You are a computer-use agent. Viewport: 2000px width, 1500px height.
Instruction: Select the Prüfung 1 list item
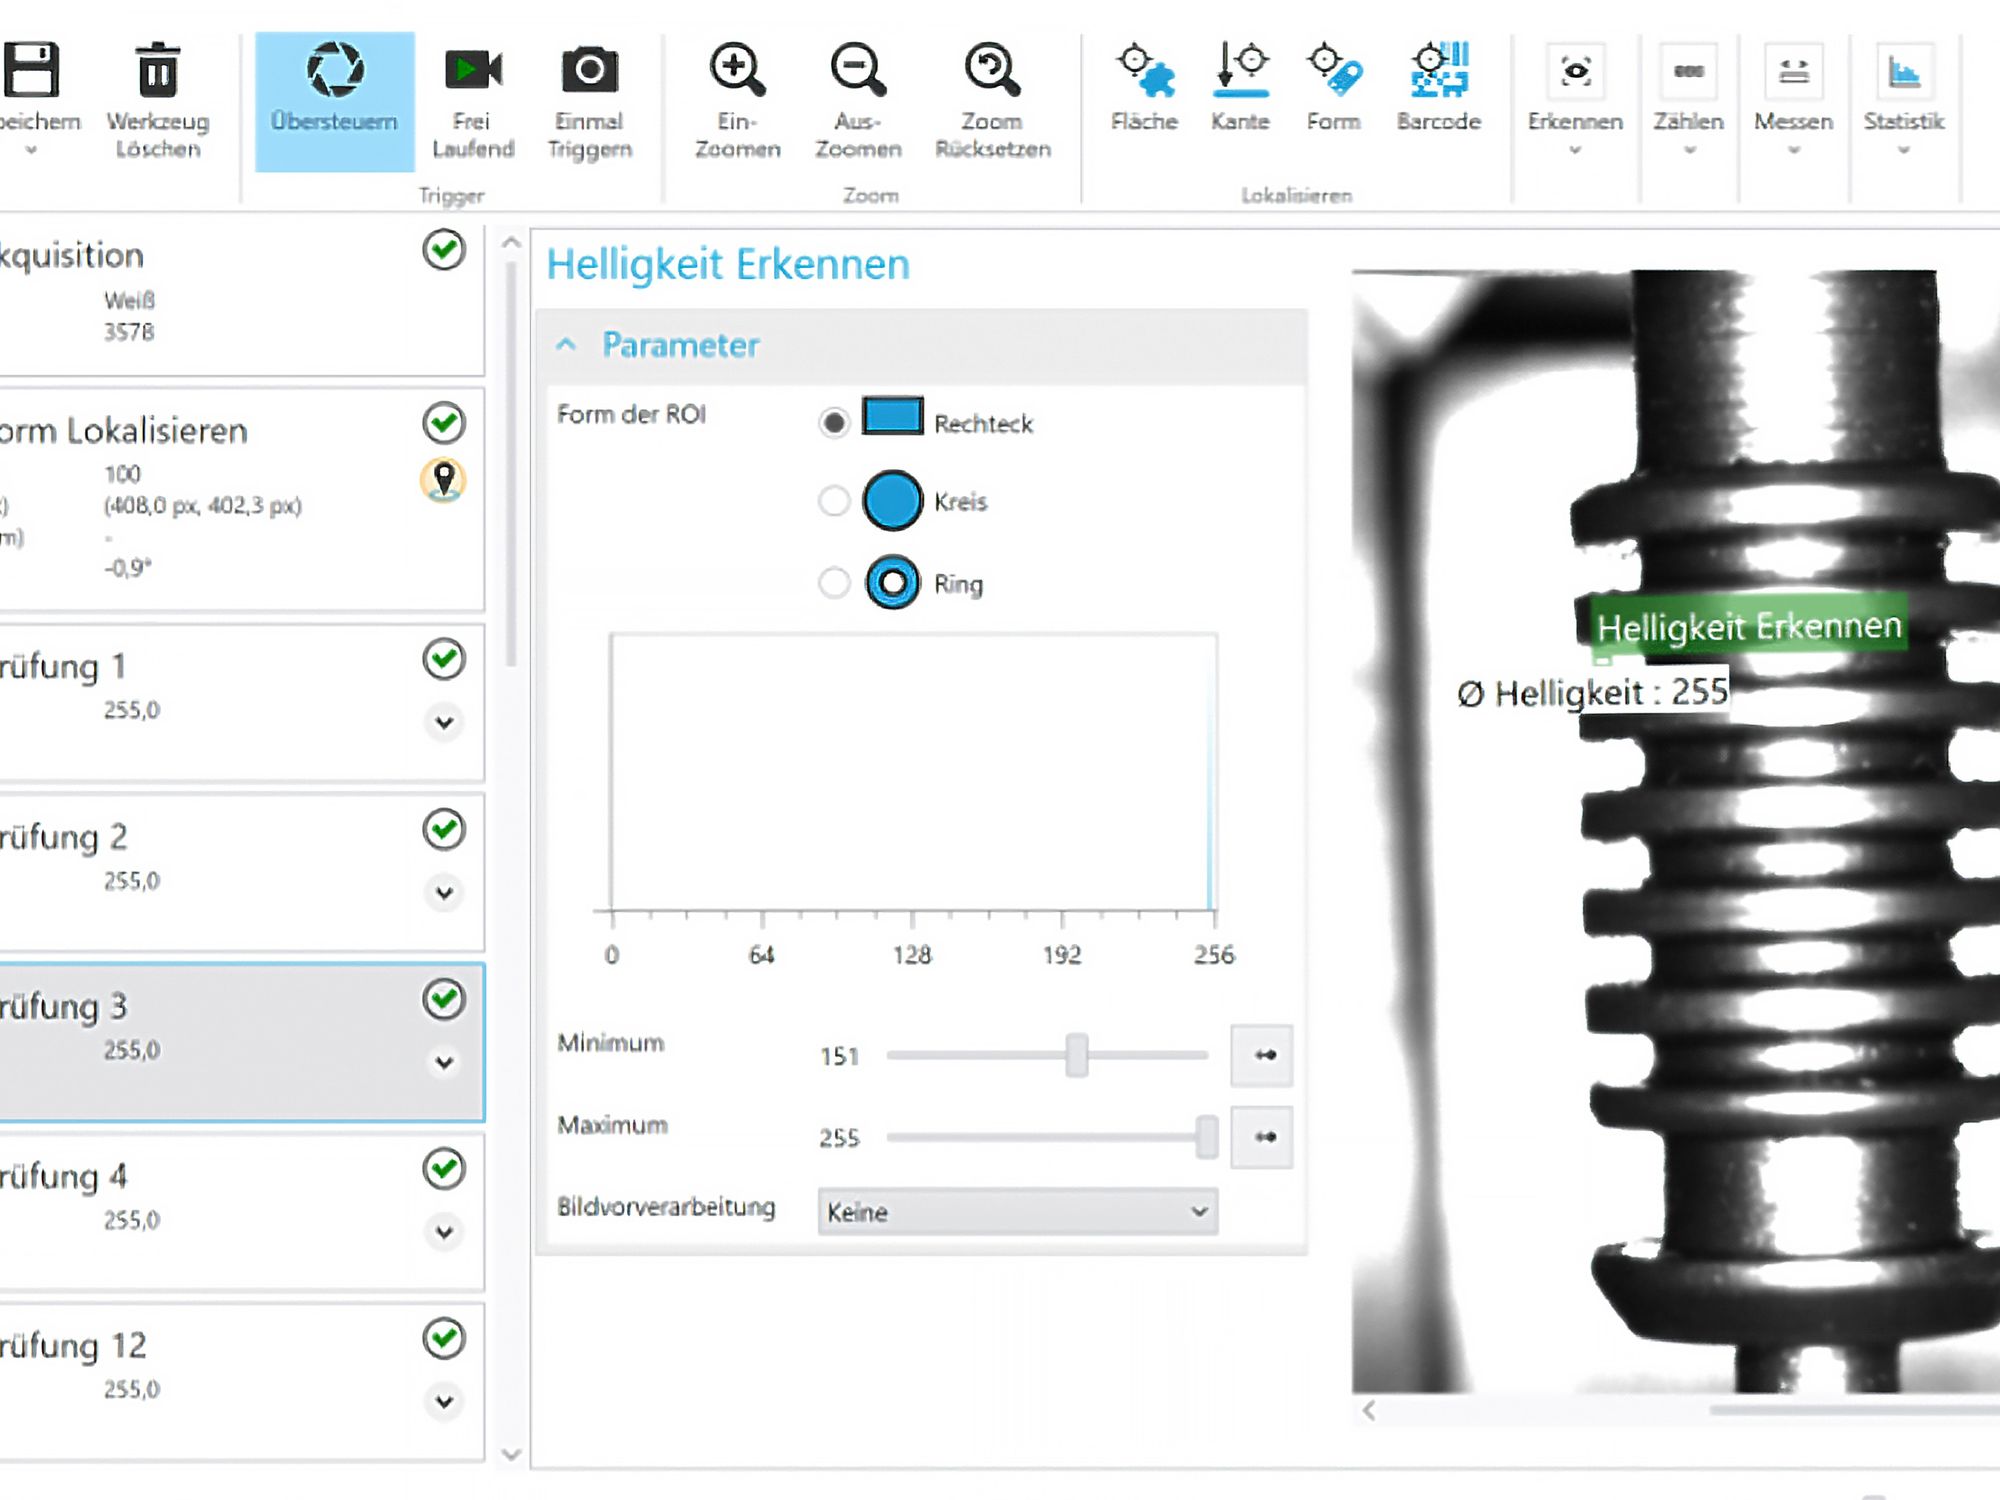242,703
